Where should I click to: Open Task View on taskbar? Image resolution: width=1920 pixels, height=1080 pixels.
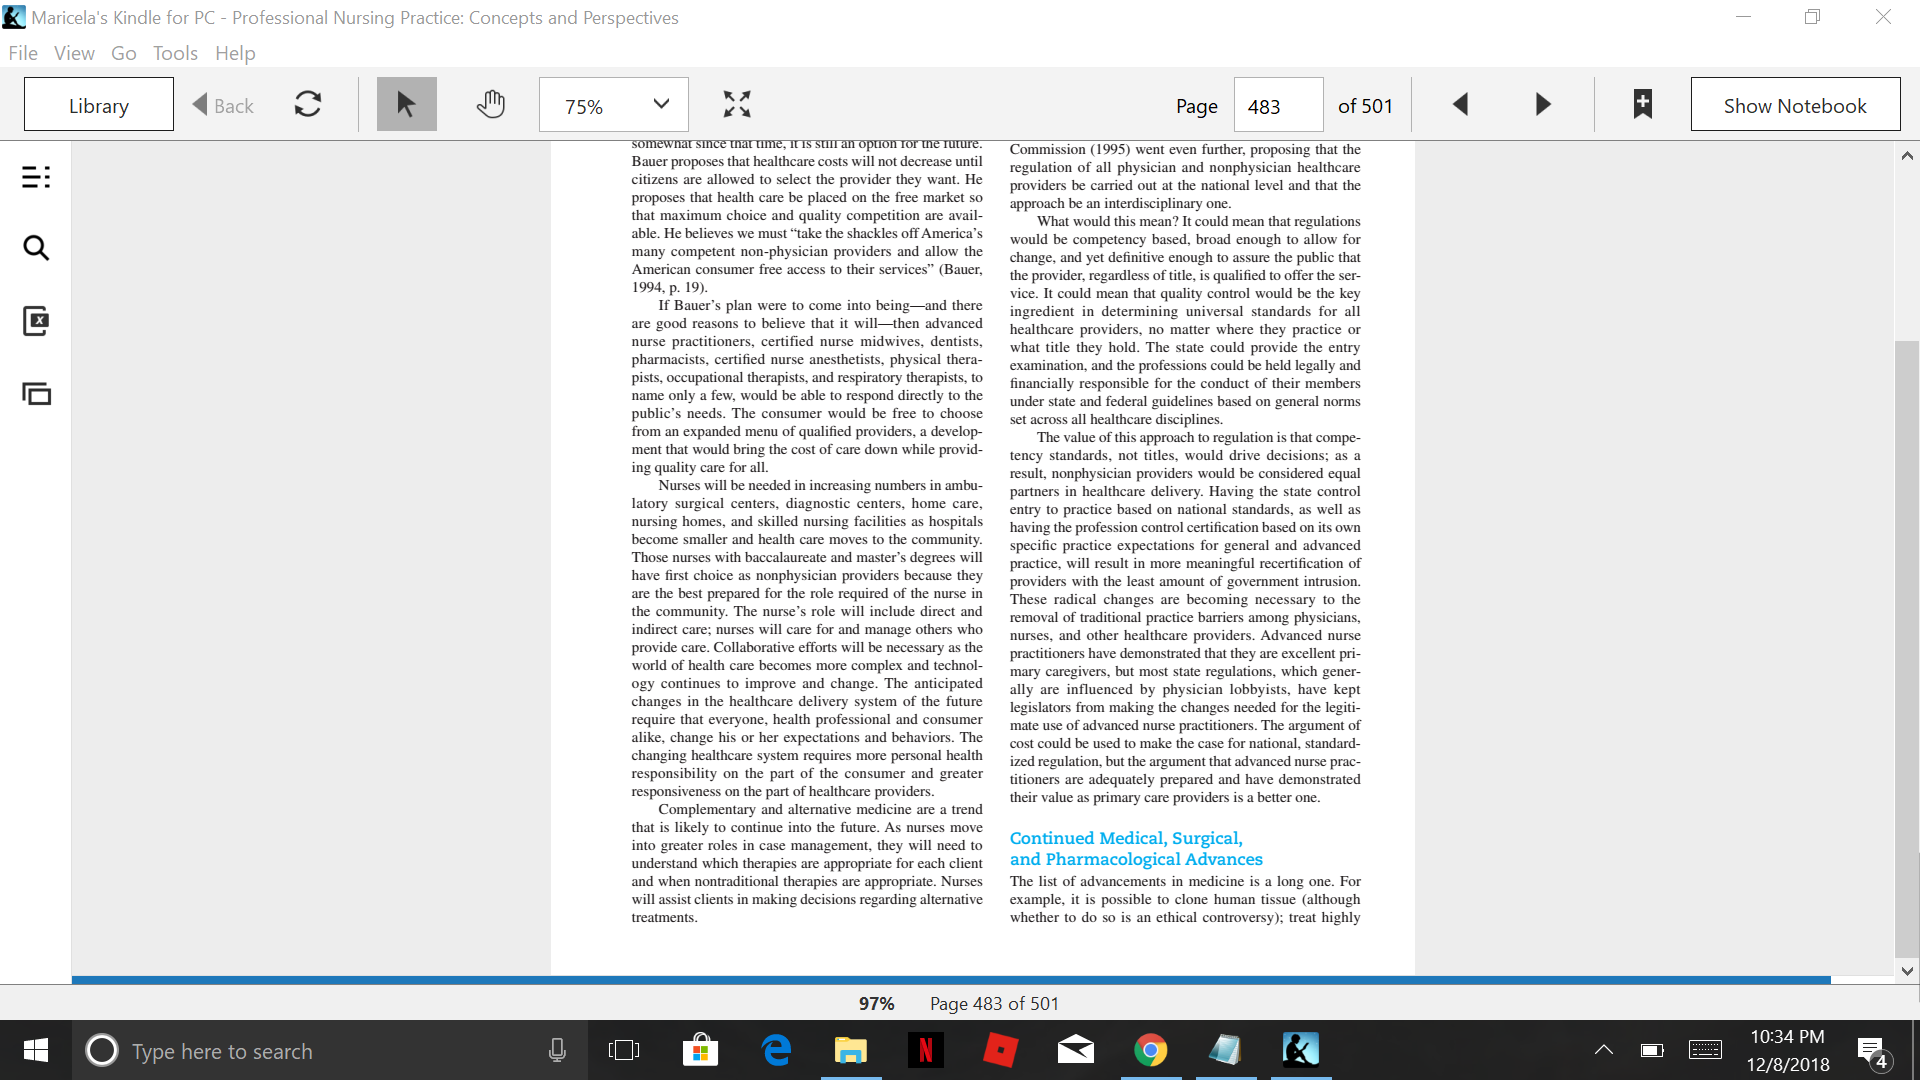pos(624,1050)
